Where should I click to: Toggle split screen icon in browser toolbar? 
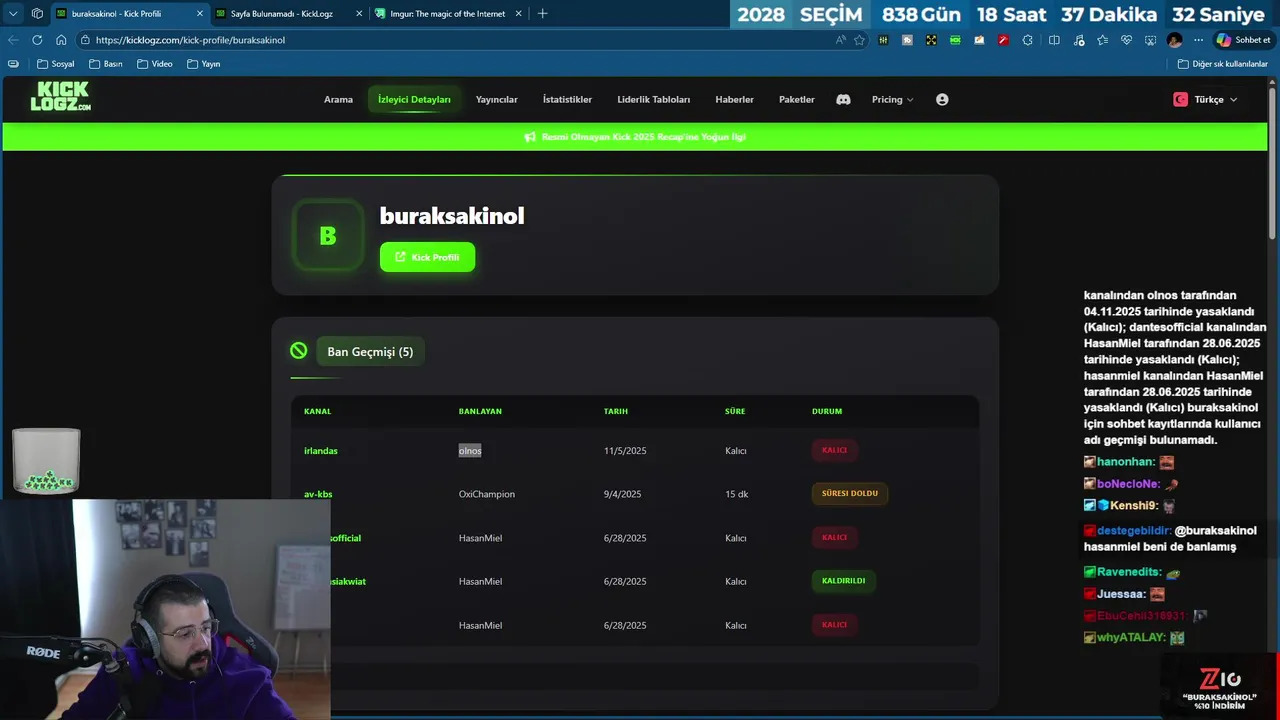(x=1054, y=40)
